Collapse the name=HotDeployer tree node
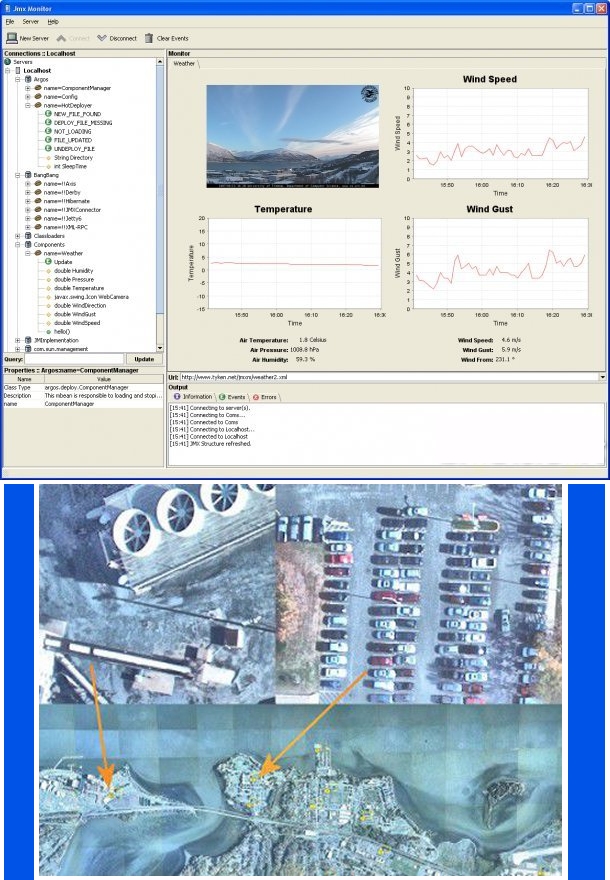Screen dimensions: 610x880 (x=28, y=105)
